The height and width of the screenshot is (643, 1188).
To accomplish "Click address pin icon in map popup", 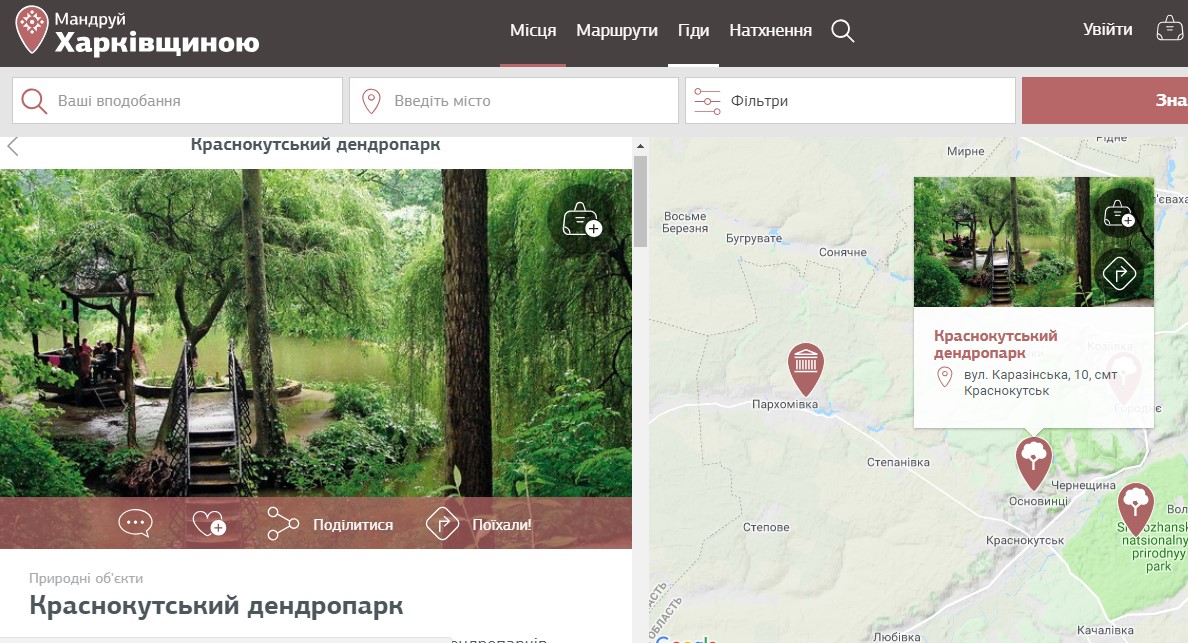I will pyautogui.click(x=945, y=376).
